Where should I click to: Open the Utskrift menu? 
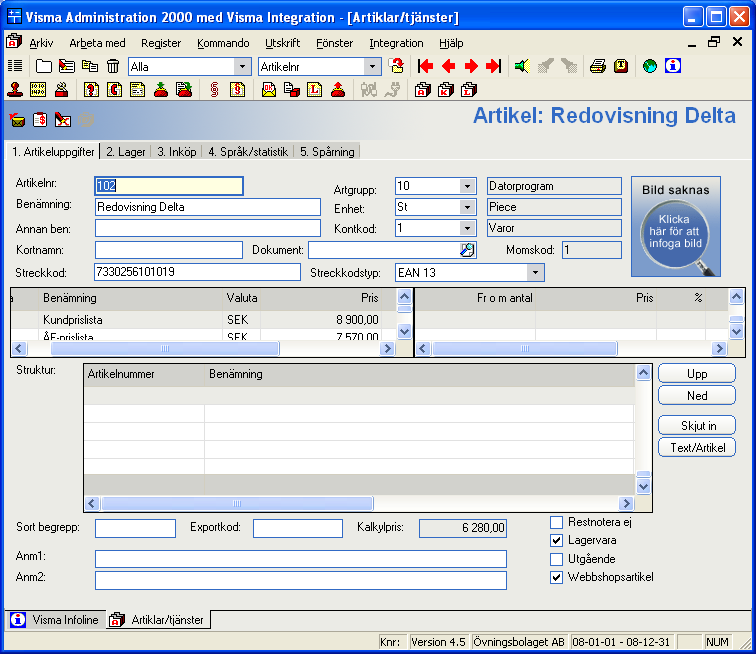tap(283, 43)
